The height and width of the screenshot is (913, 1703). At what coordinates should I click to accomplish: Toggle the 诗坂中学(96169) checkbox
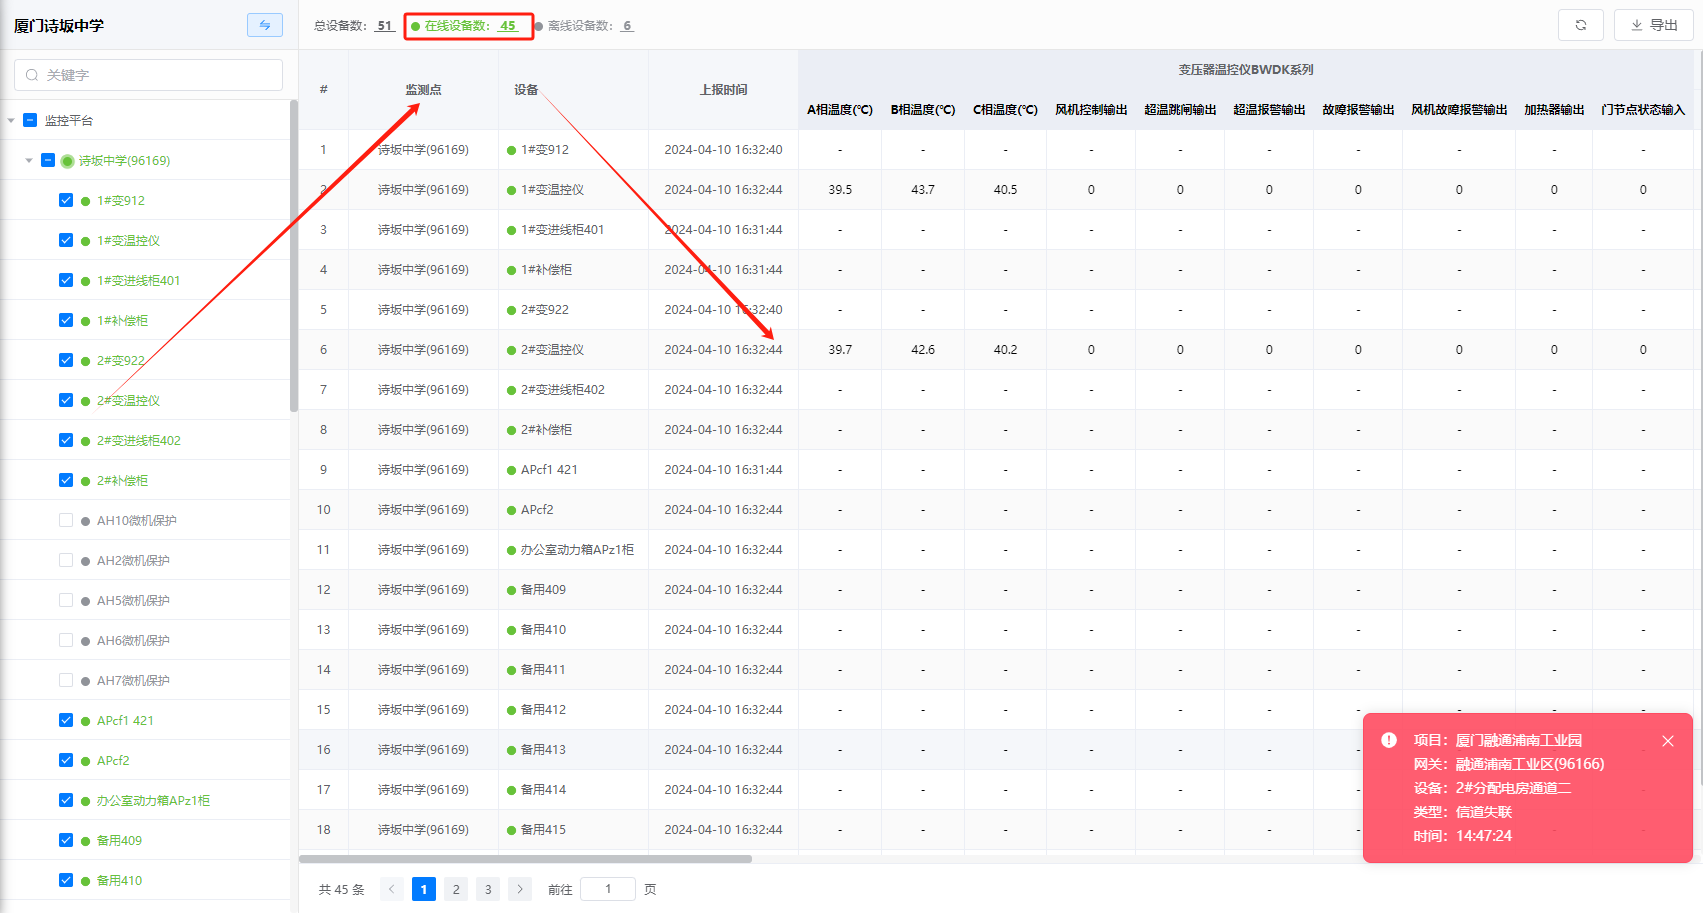pos(48,160)
